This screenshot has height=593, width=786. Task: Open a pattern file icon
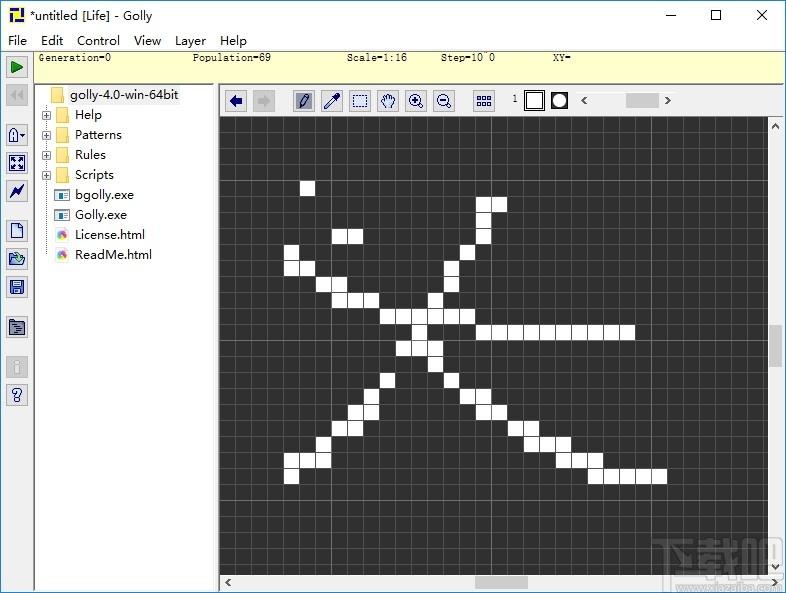[17, 259]
